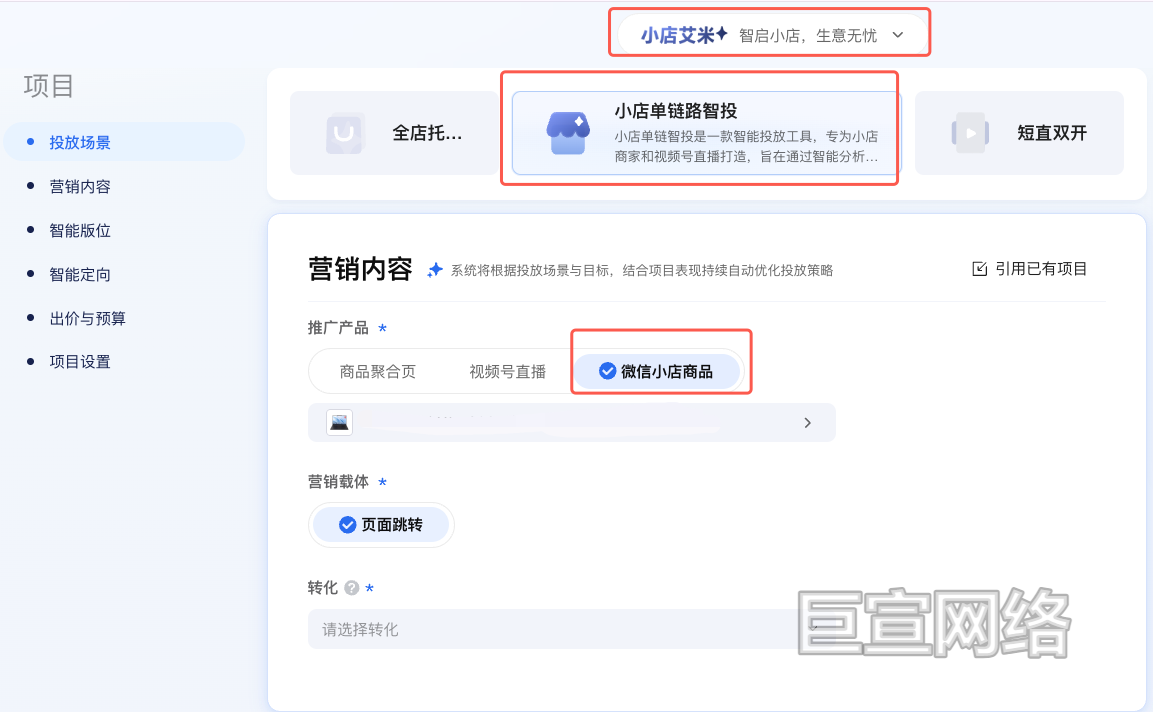Viewport: 1153px width, 712px height.
Task: Choose the 小店单链路智投 scenario card
Action: pos(706,133)
